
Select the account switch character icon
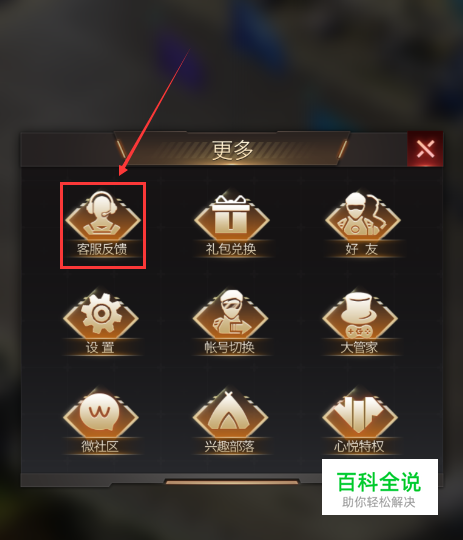click(230, 314)
